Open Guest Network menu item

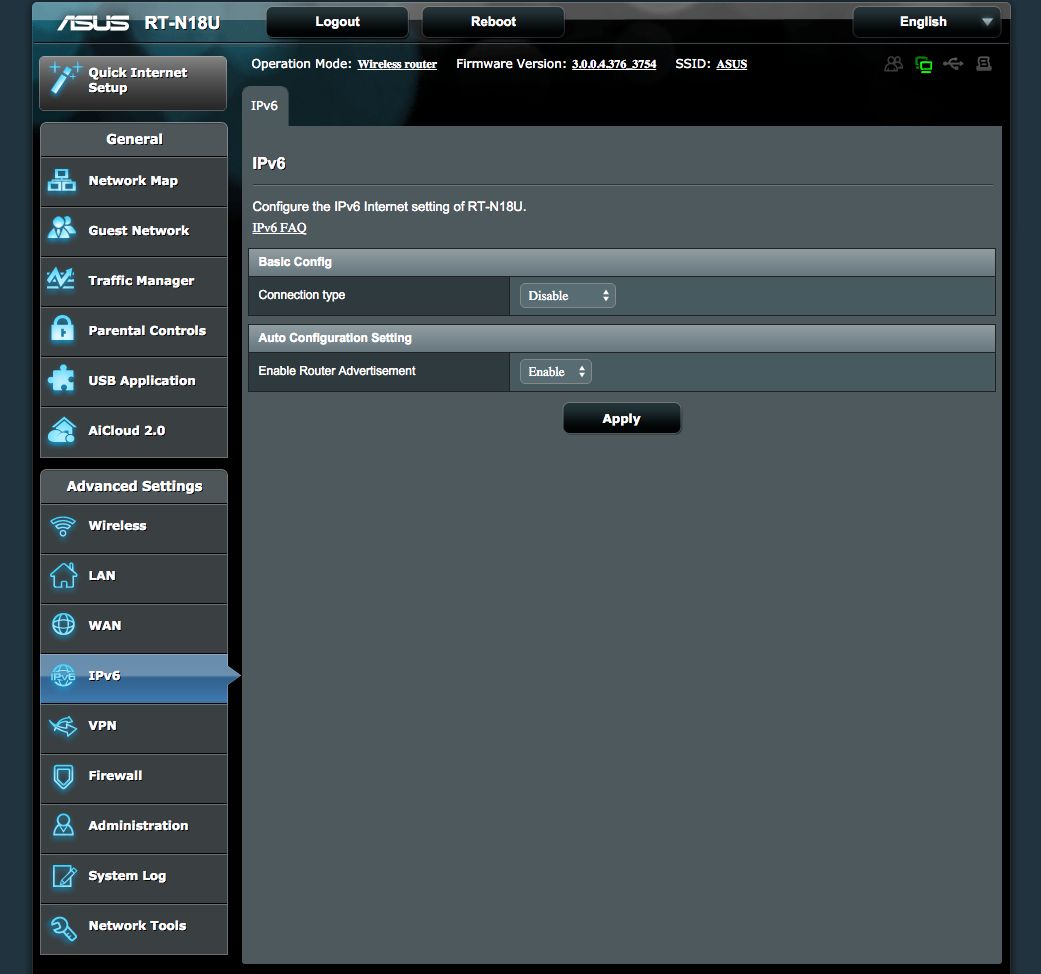coord(133,231)
